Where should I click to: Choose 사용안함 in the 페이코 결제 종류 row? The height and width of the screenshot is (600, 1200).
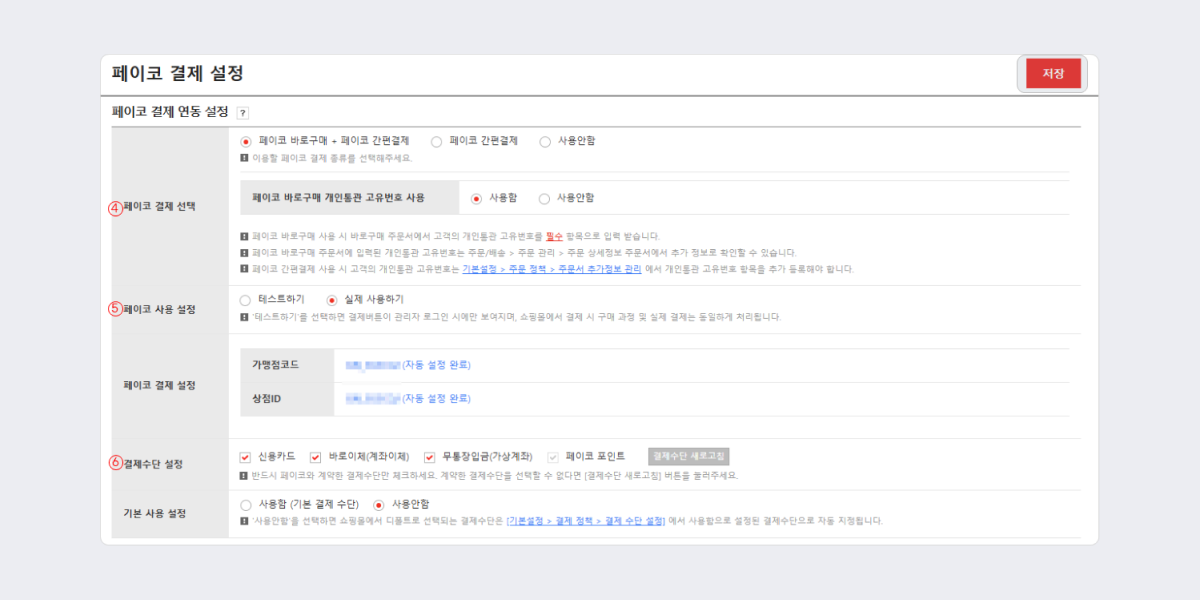point(545,141)
